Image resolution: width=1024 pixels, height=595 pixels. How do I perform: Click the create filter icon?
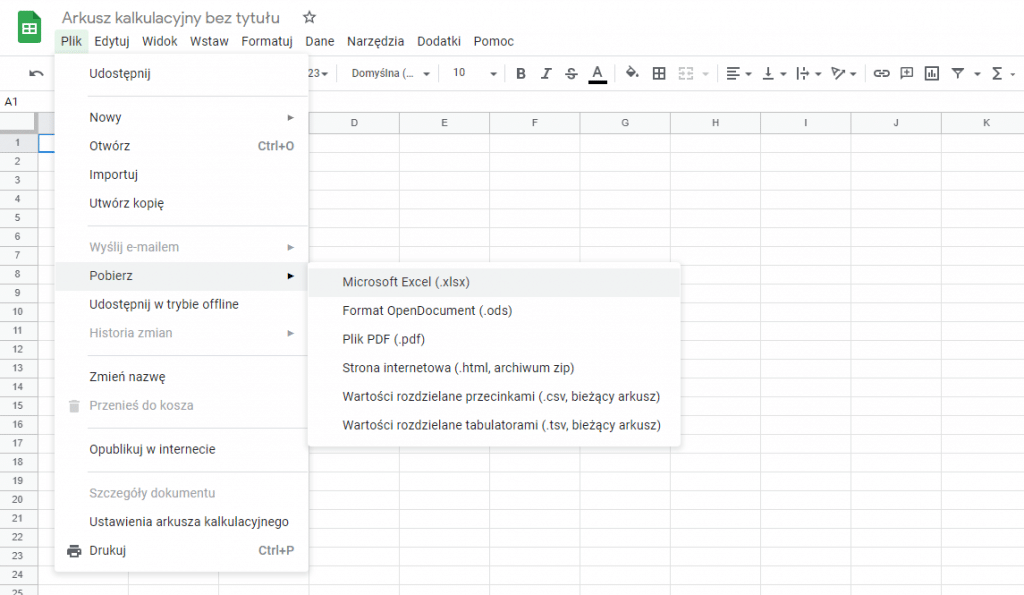tap(957, 73)
